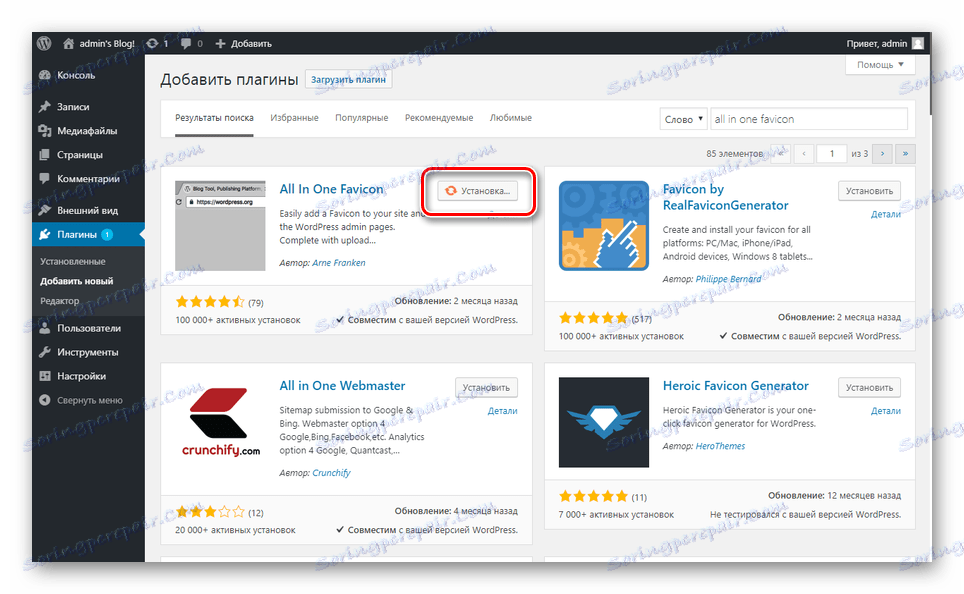Click the Heroic Favicon Generator icon
Viewport: 964px width, 594px height.
[x=604, y=422]
